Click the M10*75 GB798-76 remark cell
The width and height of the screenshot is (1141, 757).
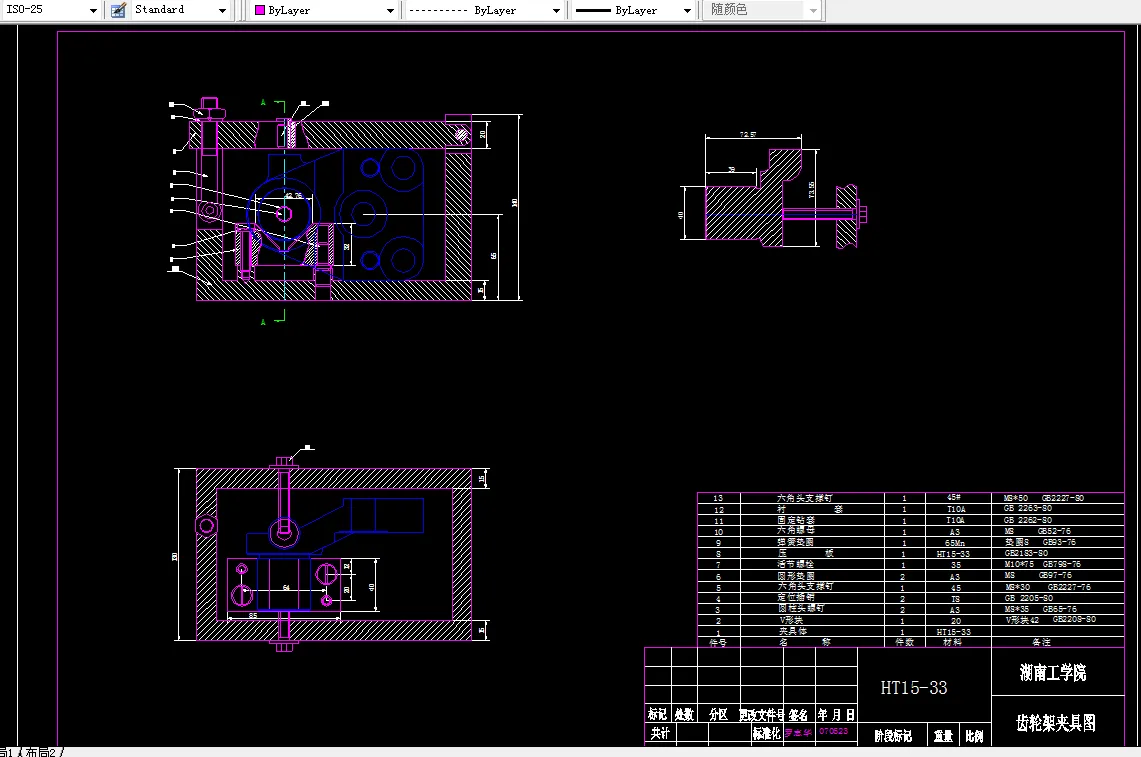click(1043, 564)
